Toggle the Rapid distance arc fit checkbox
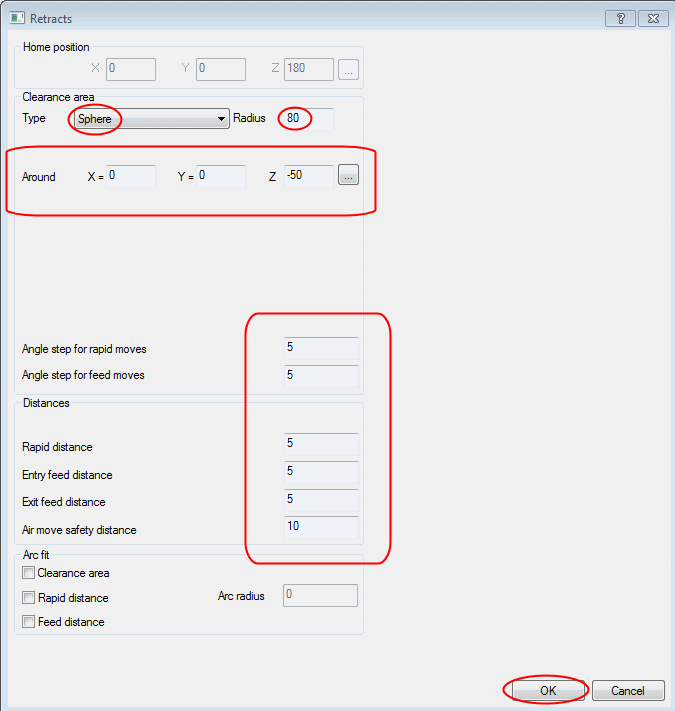Viewport: 675px width, 711px height. point(28,598)
